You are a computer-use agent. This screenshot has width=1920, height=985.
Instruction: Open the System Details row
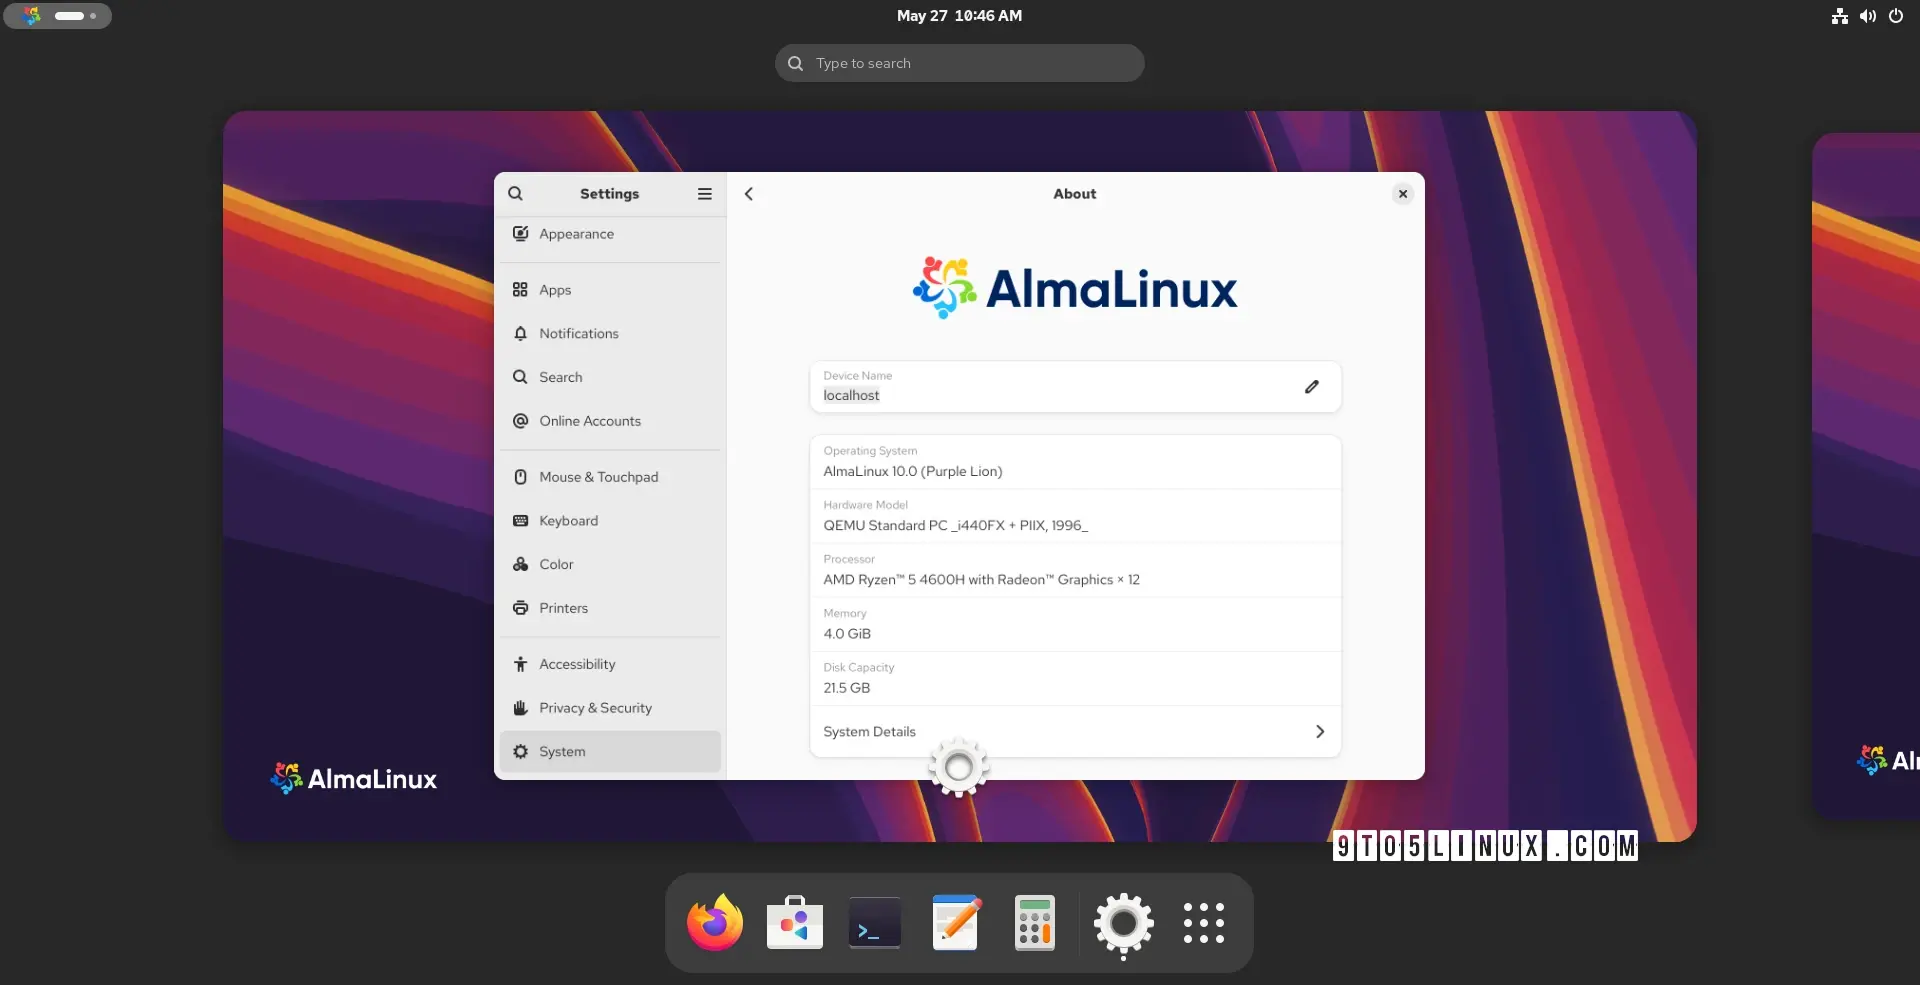[1075, 732]
